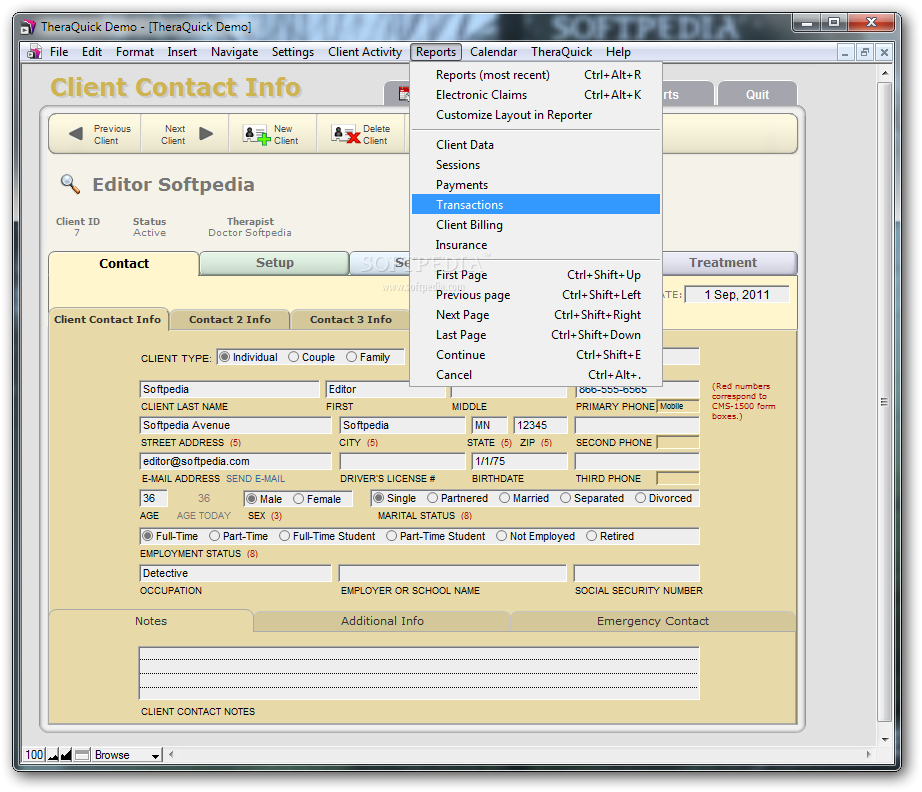Click the Occupation field with Detective

(235, 573)
